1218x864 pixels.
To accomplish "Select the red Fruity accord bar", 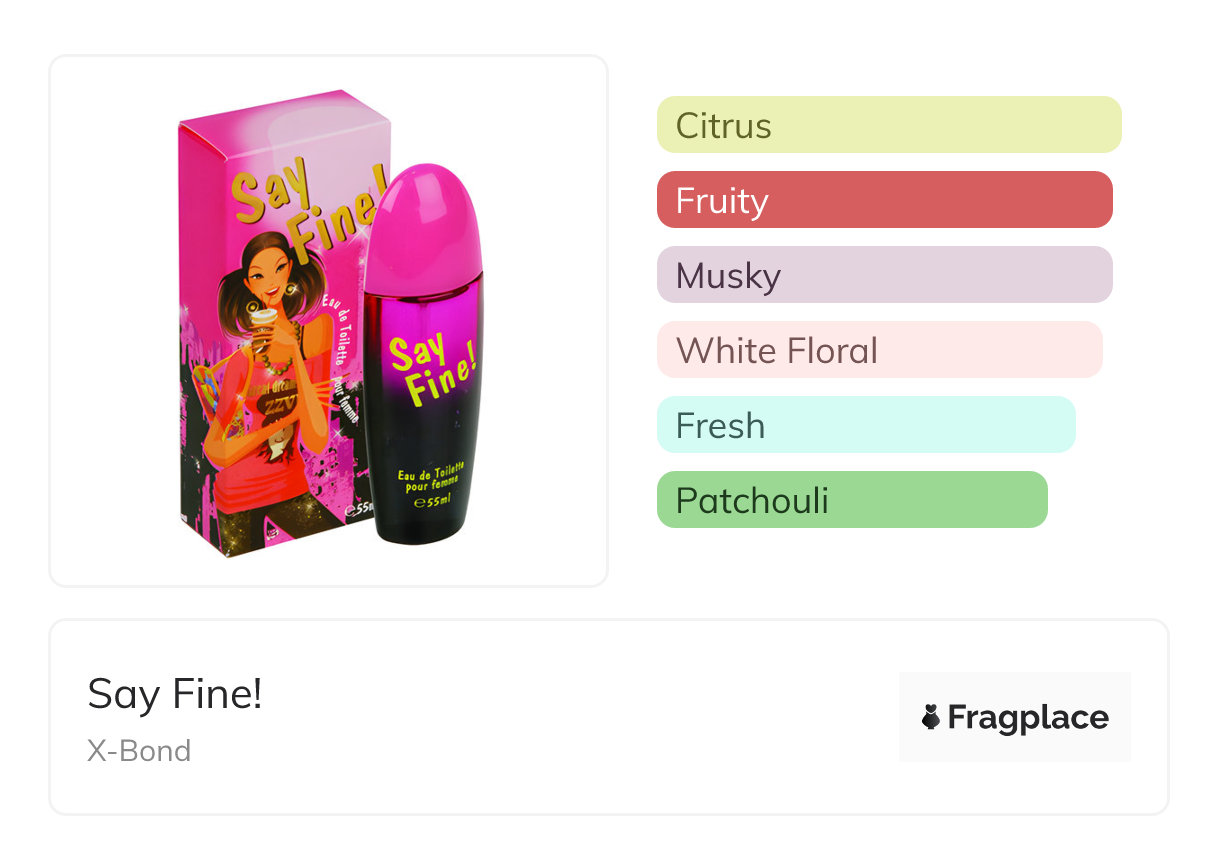I will pyautogui.click(x=884, y=200).
